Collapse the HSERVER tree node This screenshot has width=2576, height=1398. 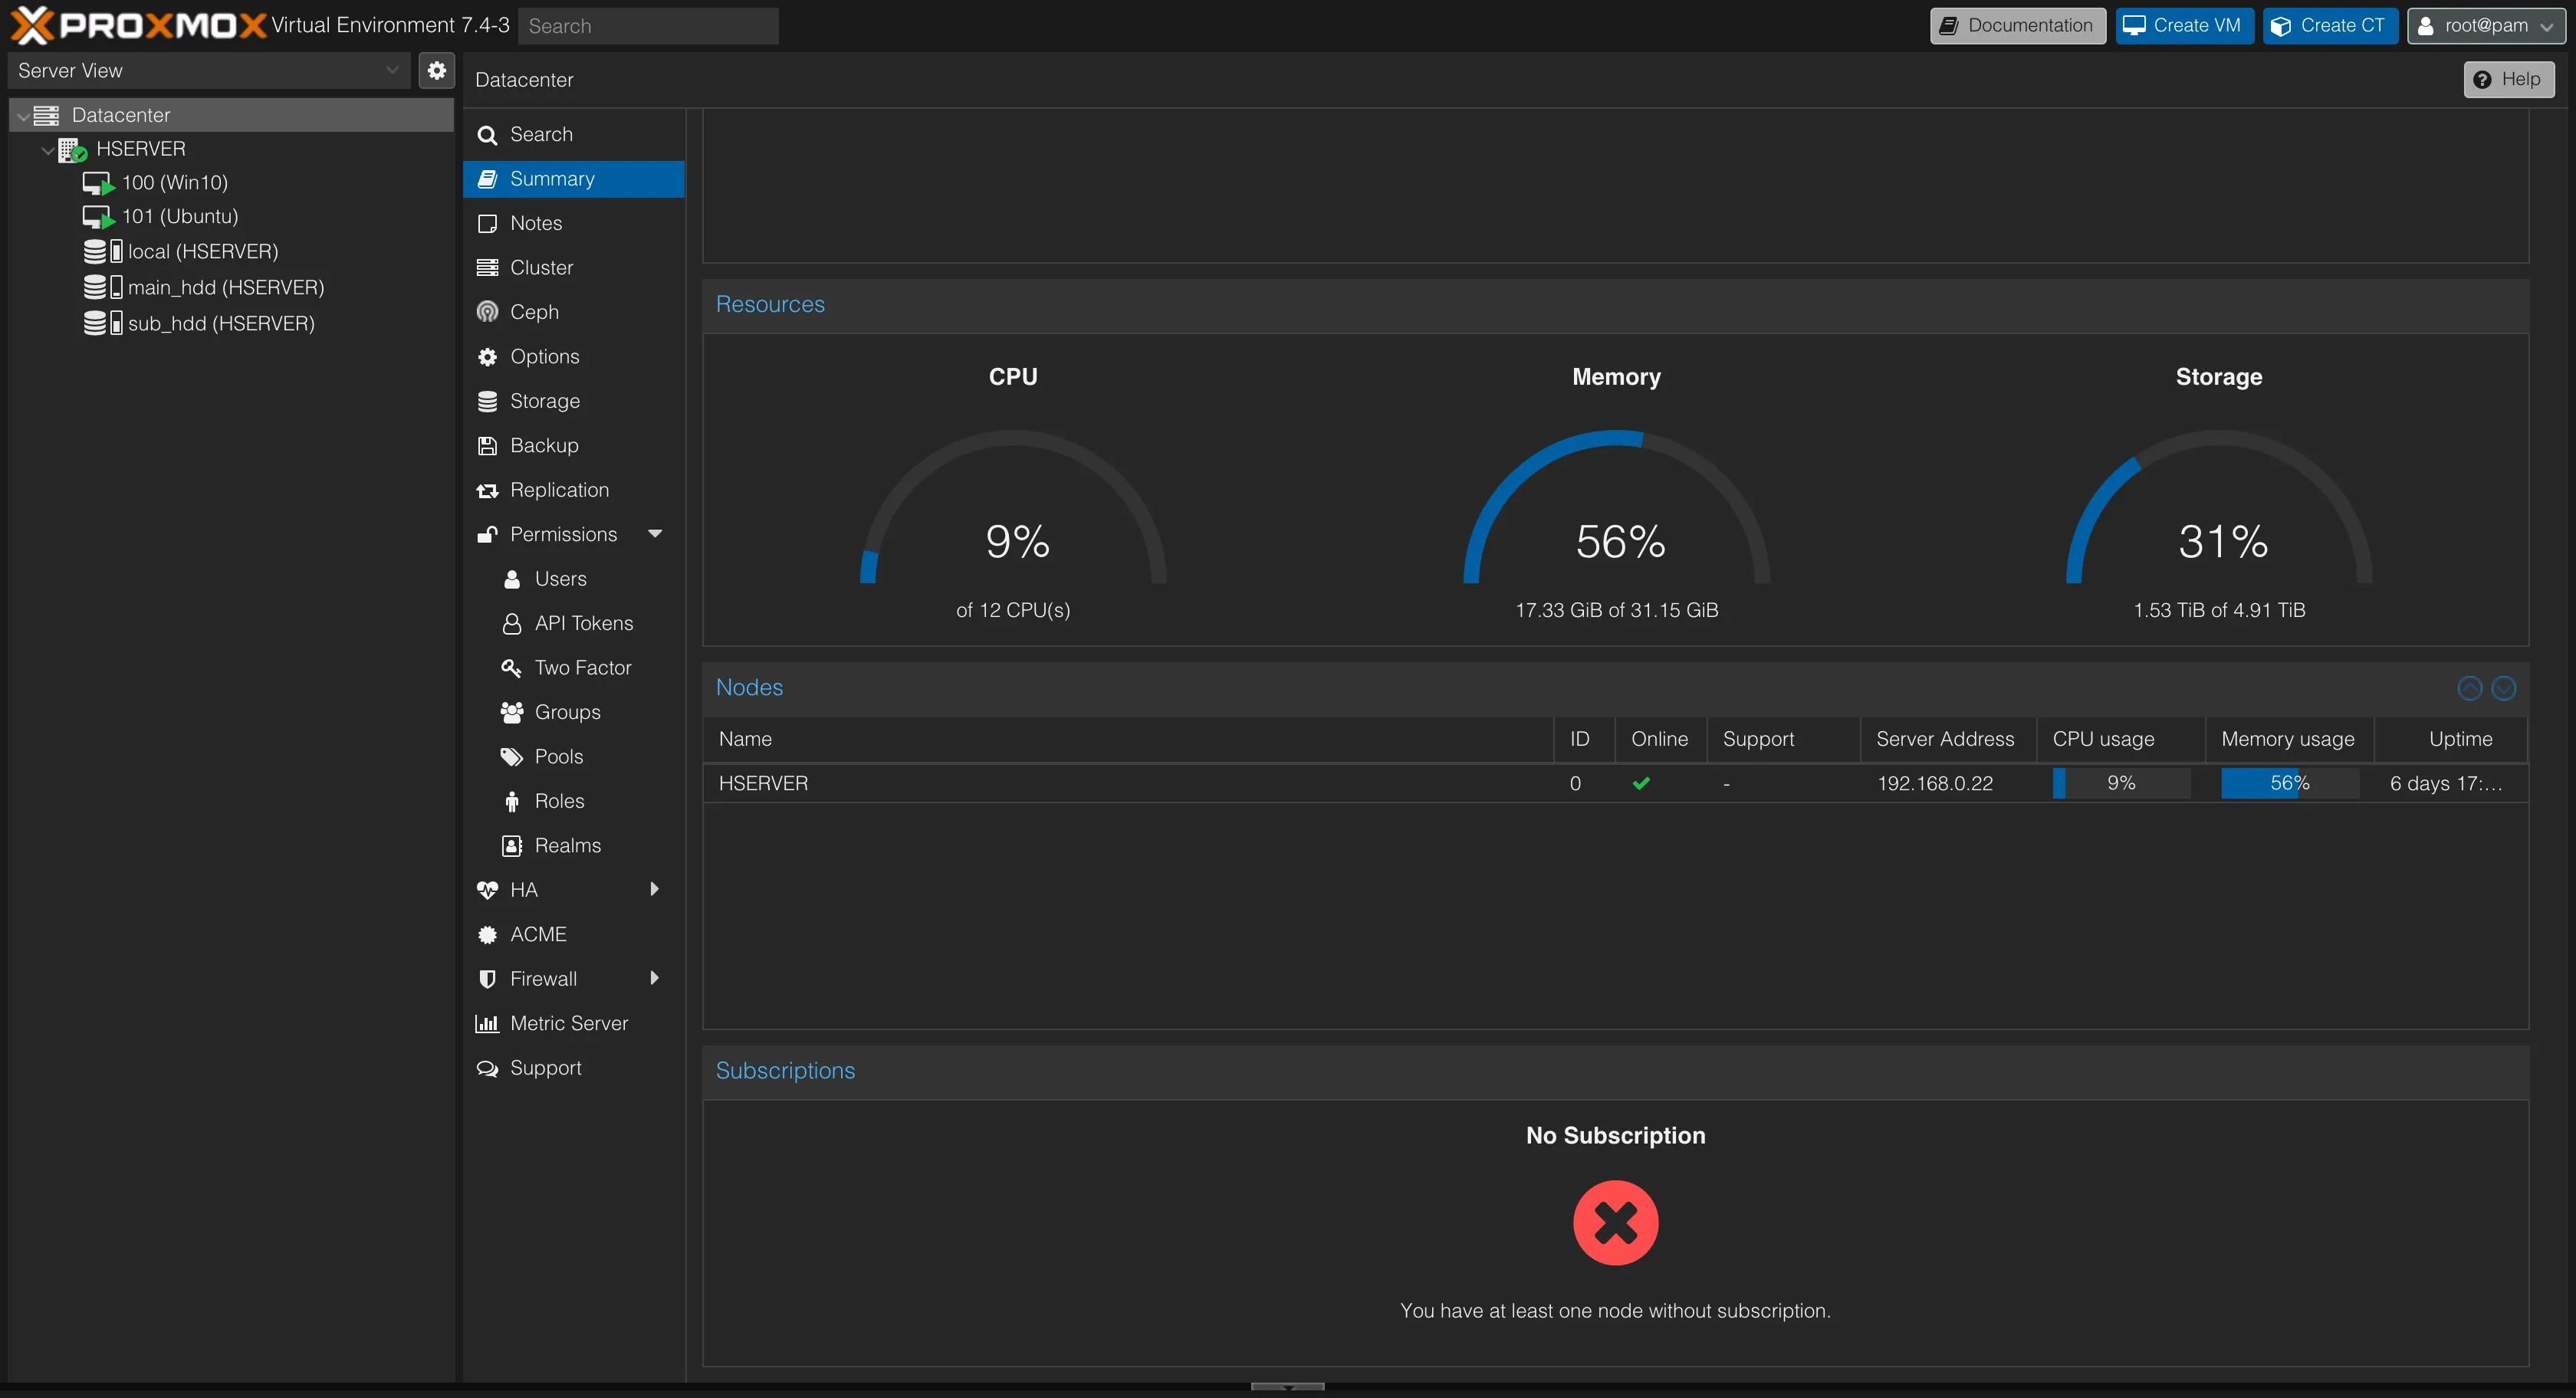(x=47, y=150)
